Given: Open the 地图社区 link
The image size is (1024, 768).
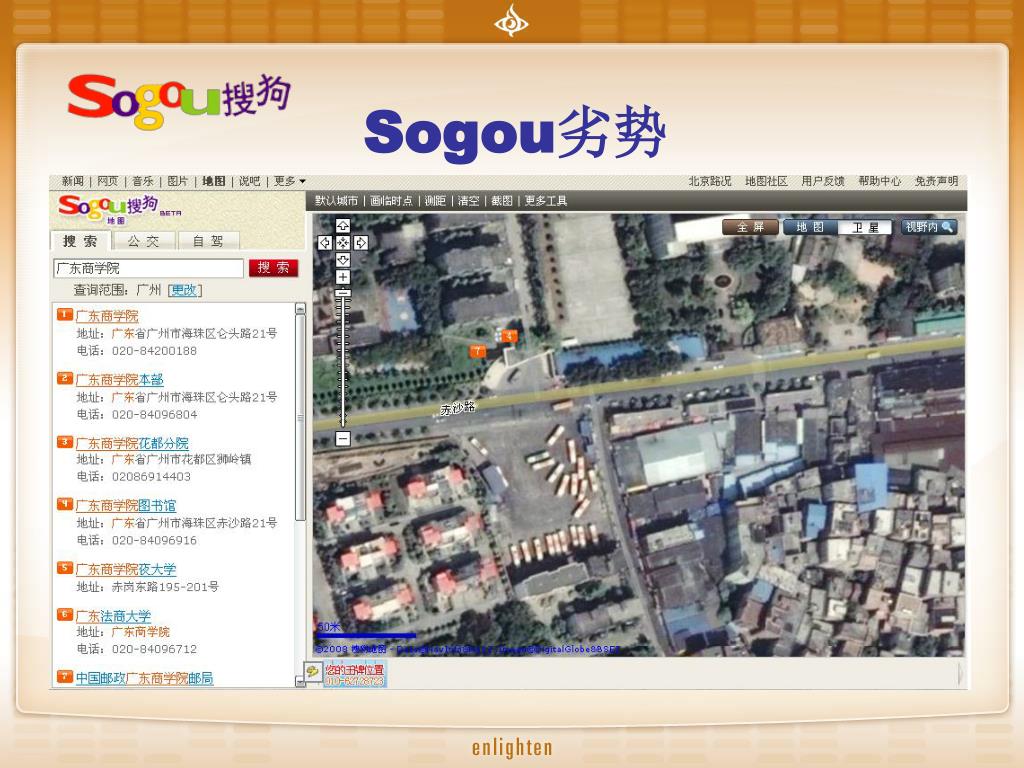Looking at the screenshot, I should pyautogui.click(x=766, y=181).
